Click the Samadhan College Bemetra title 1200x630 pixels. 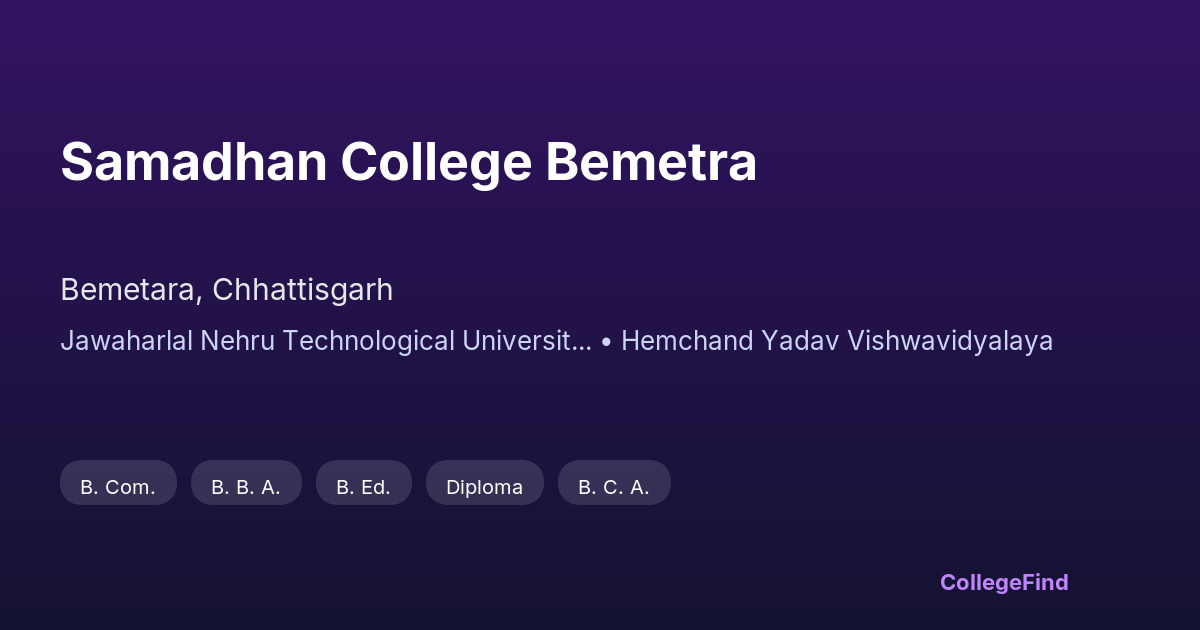point(408,162)
